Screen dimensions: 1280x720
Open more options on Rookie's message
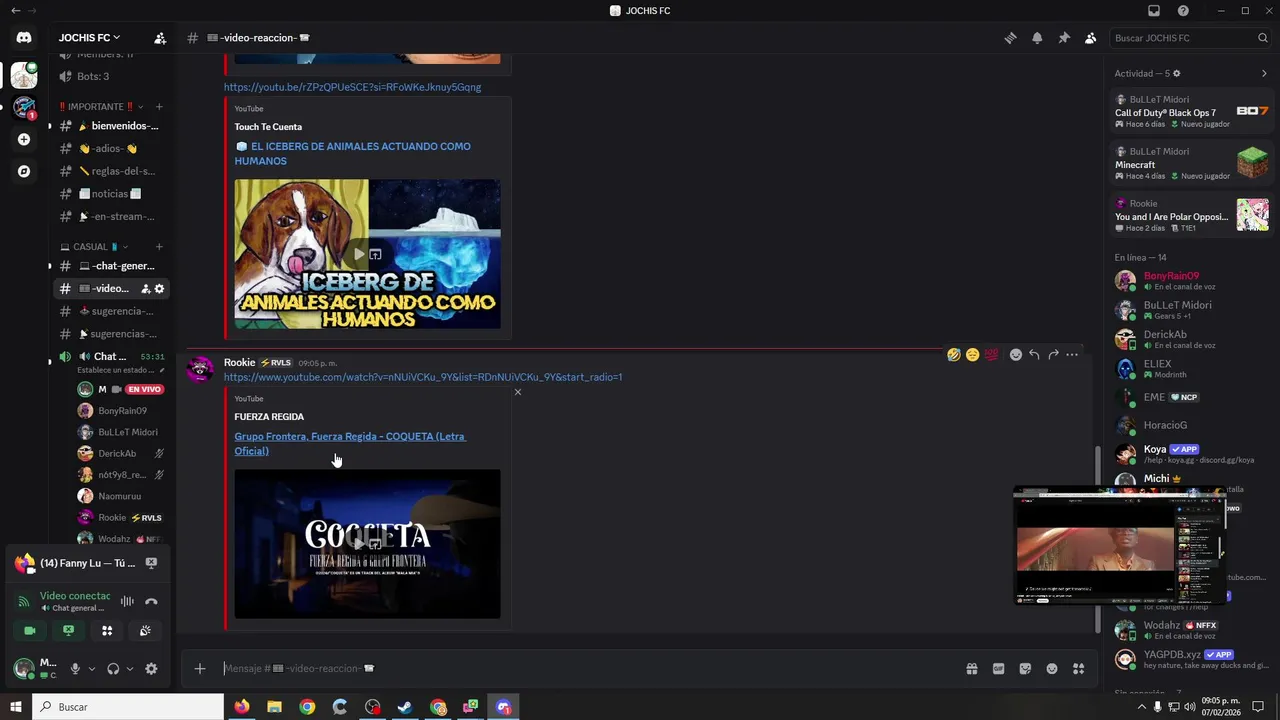click(x=1072, y=355)
